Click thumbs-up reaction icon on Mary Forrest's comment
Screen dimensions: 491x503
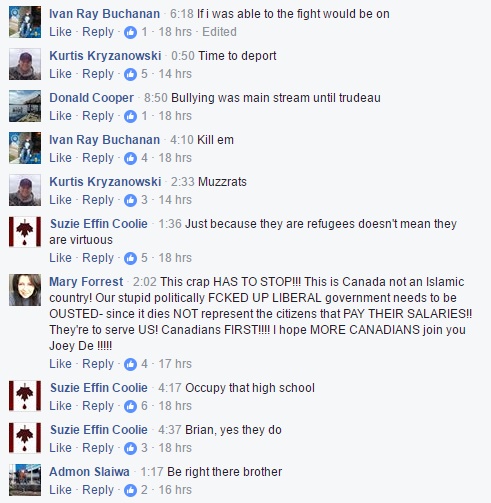130,364
